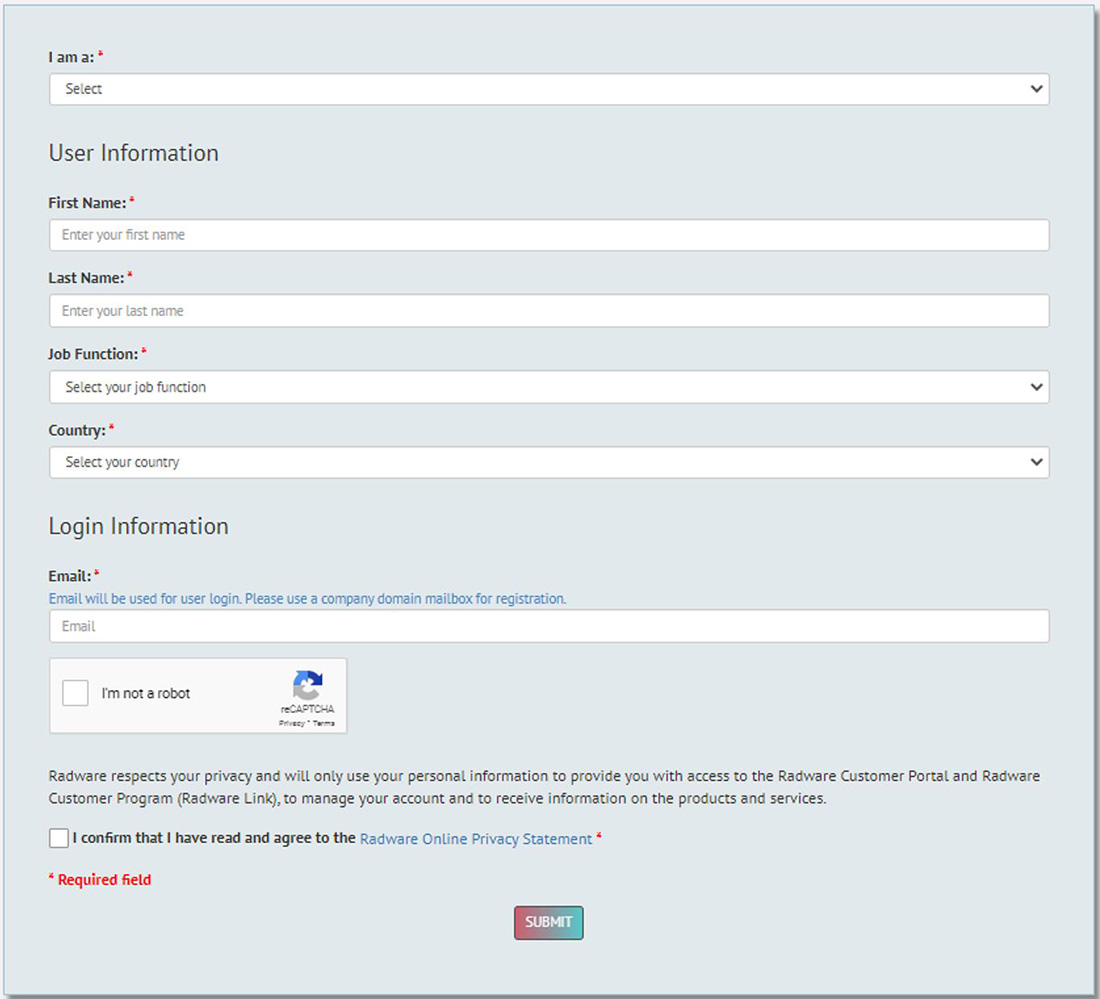Open the Country selection dropdown
This screenshot has height=999, width=1100.
coord(548,463)
